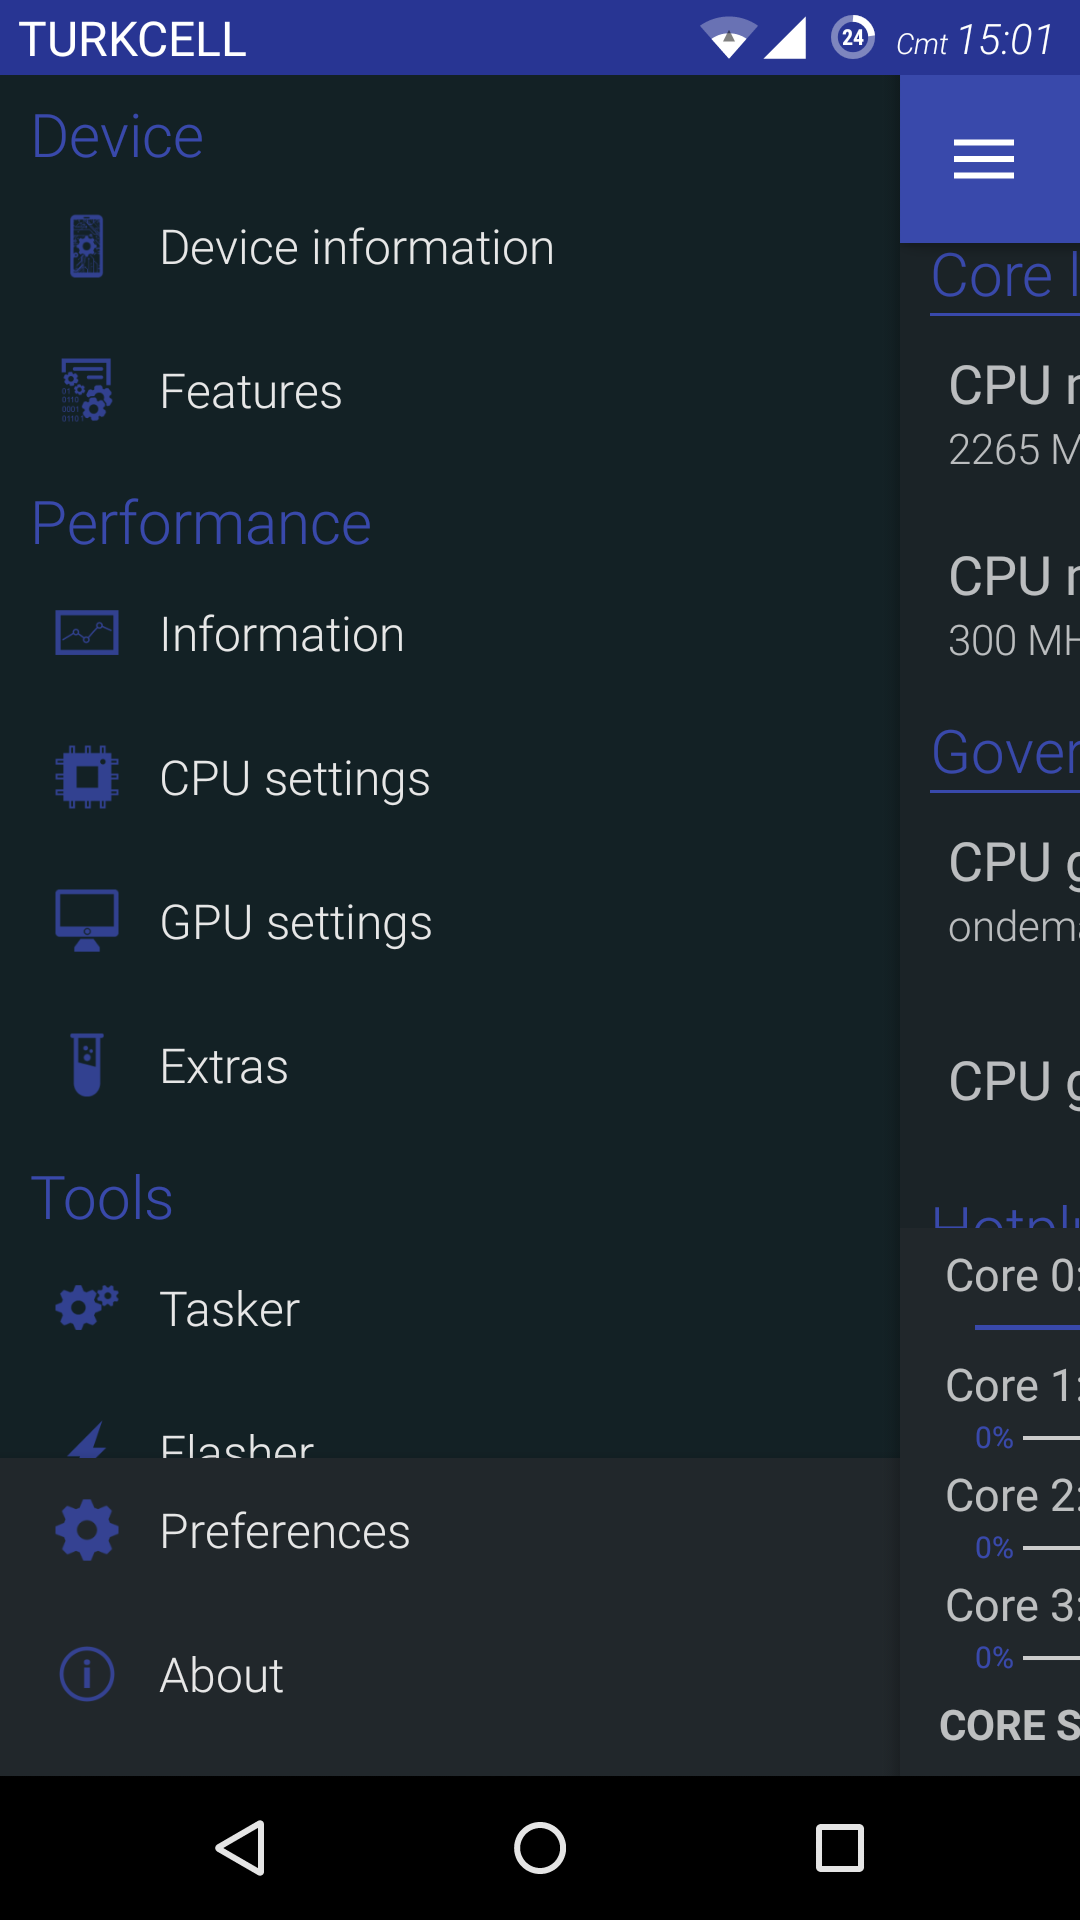1080x1920 pixels.
Task: Tap the Features gears icon
Action: point(87,391)
